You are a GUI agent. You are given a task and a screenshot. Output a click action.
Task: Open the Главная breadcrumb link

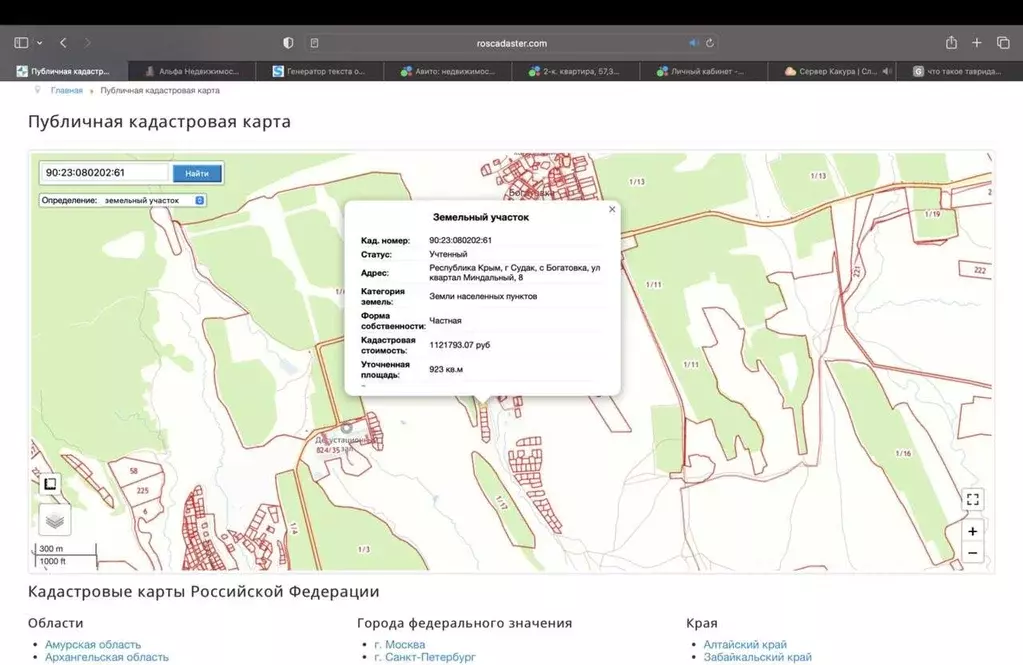[67, 90]
